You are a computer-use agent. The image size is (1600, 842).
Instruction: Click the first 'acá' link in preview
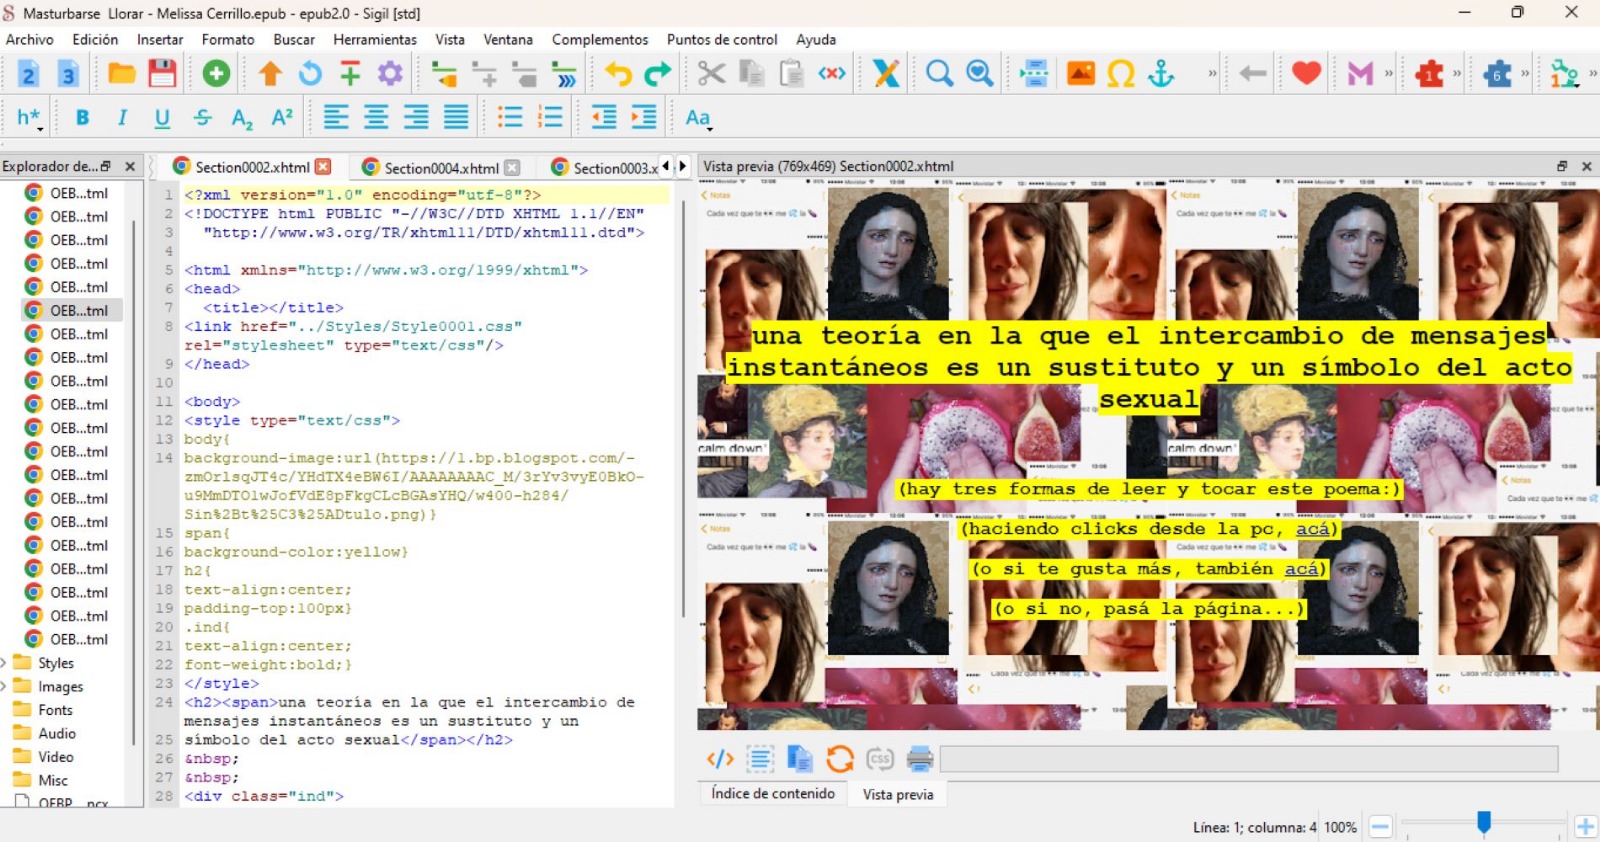(x=1312, y=529)
